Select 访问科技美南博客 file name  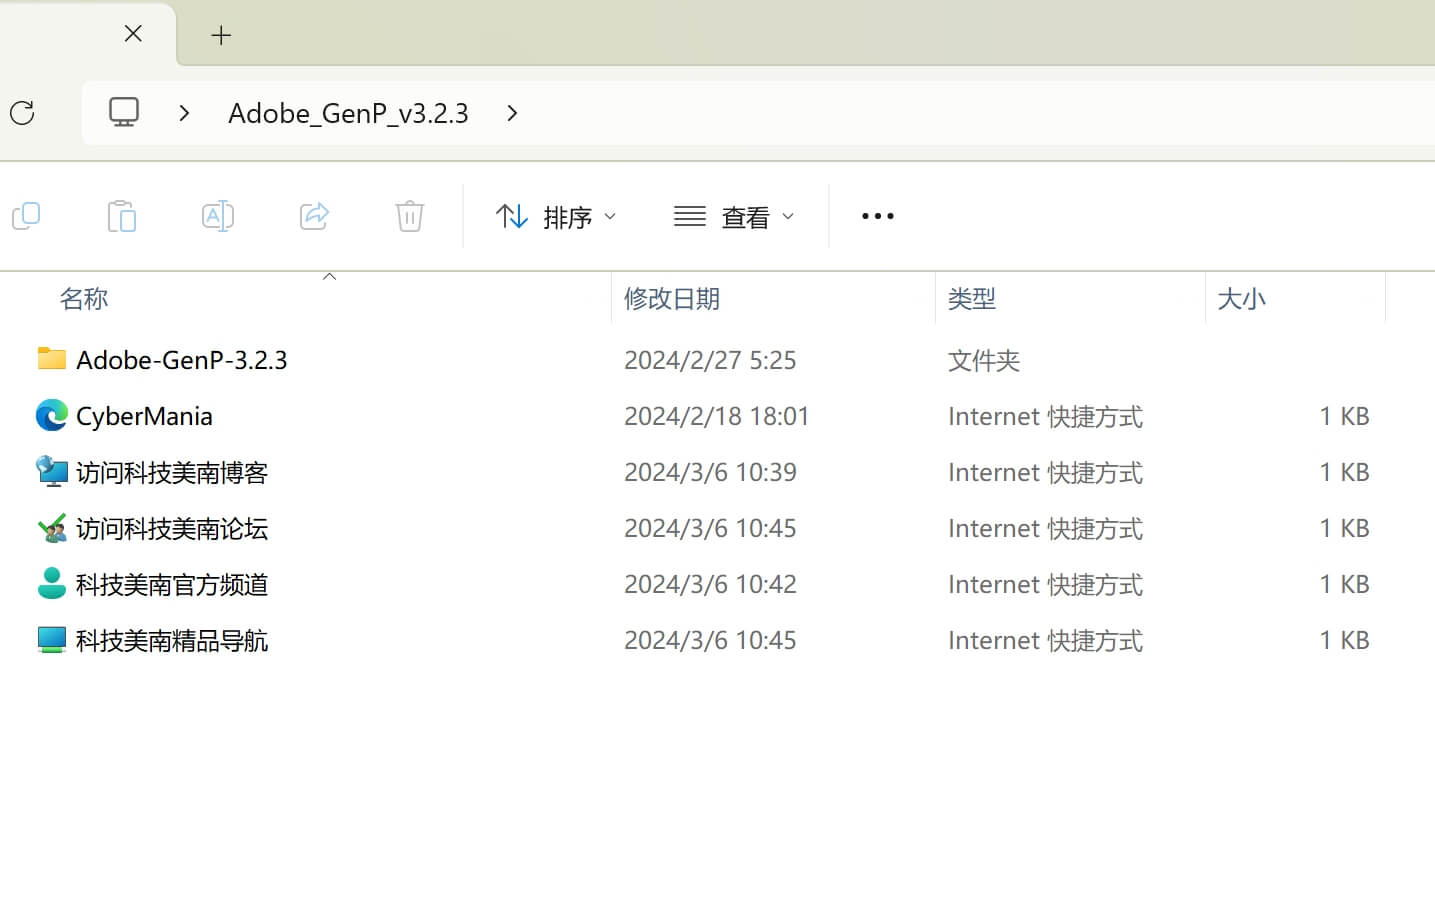coord(172,472)
